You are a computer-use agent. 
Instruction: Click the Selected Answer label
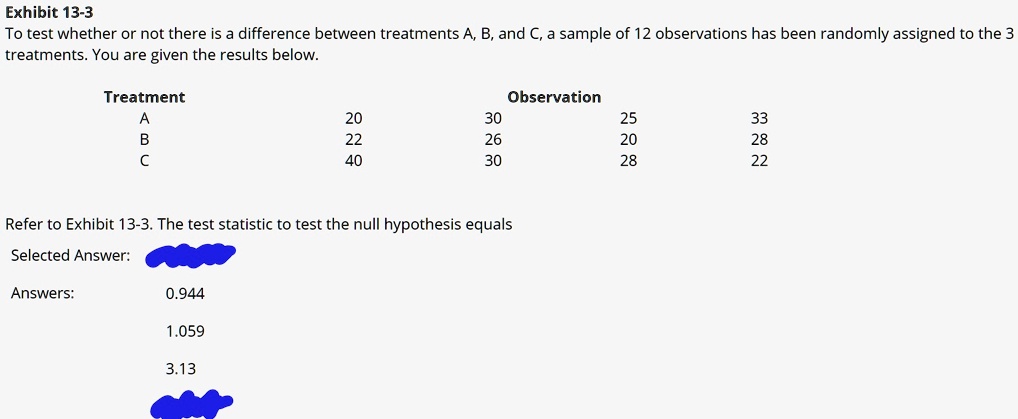(x=70, y=256)
